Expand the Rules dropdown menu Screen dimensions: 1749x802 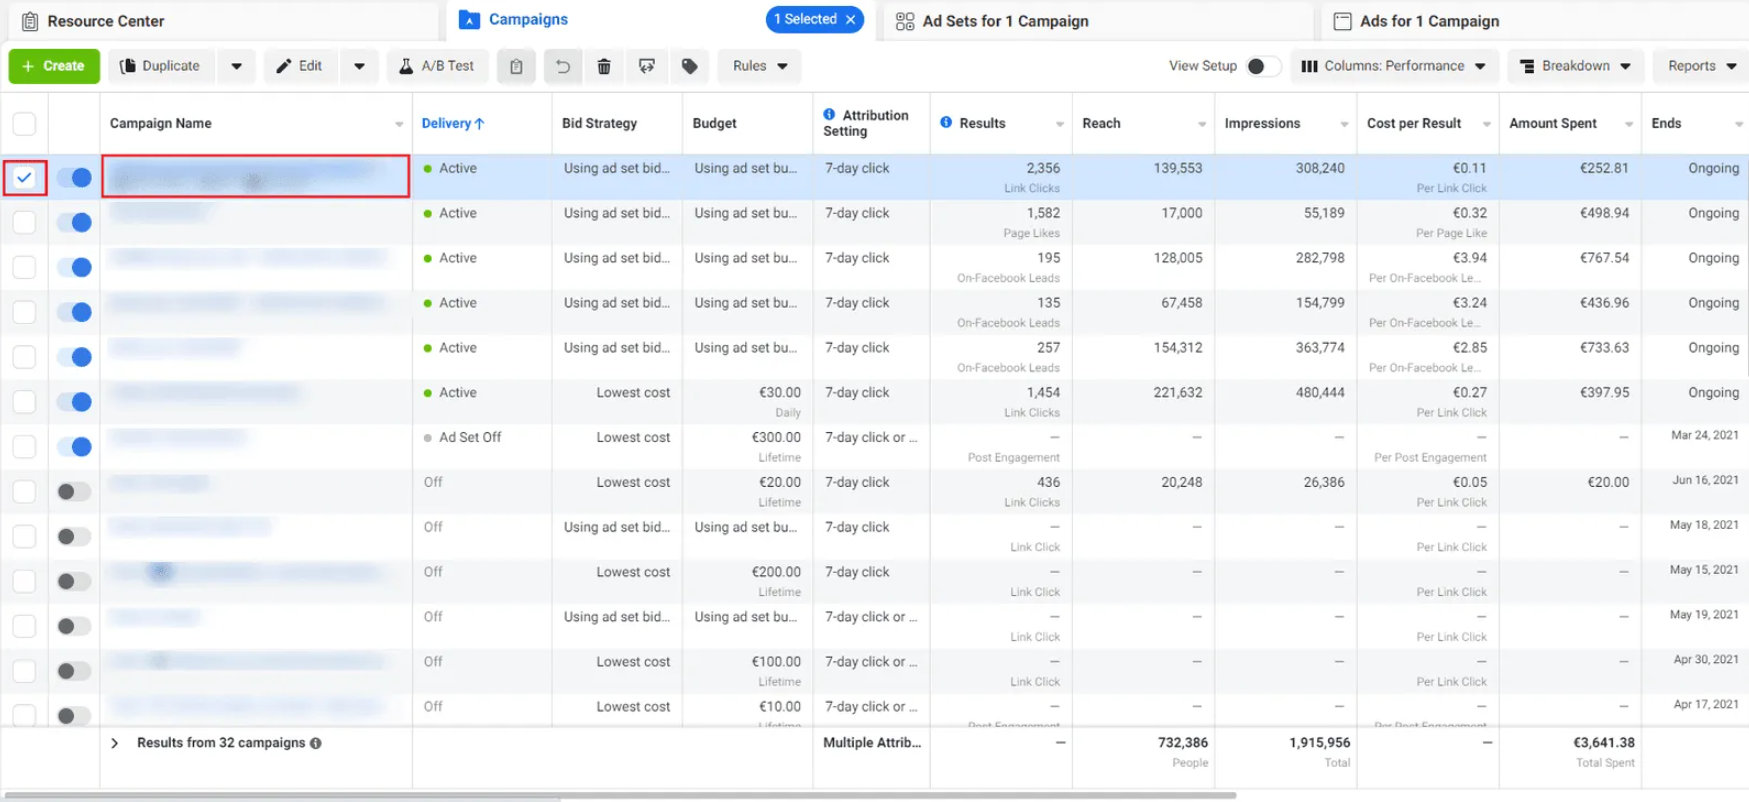[x=759, y=66]
